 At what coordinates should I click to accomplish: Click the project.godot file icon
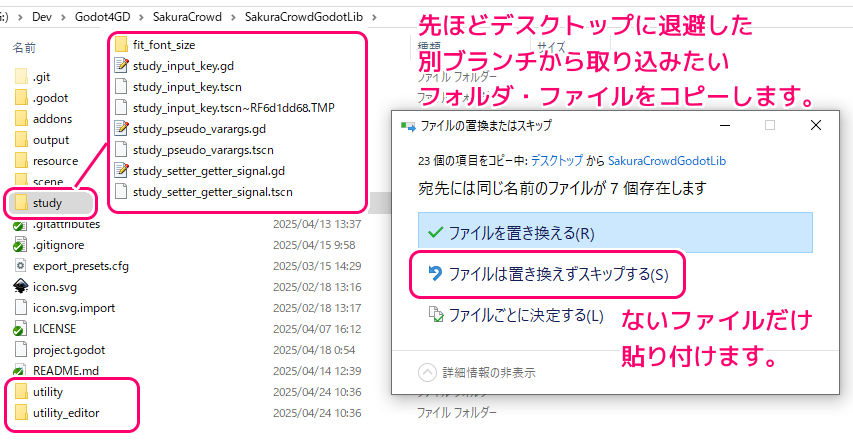pyautogui.click(x=21, y=350)
